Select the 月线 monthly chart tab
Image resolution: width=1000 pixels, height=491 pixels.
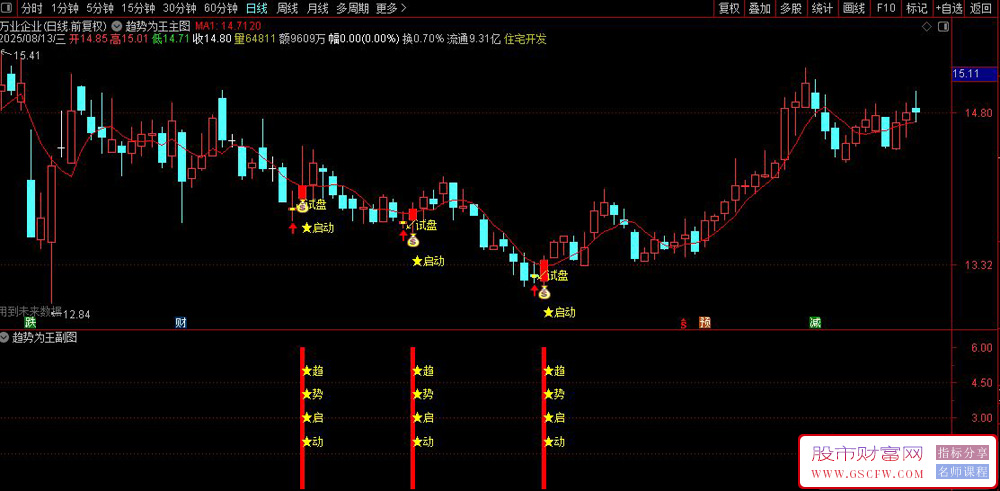(318, 8)
